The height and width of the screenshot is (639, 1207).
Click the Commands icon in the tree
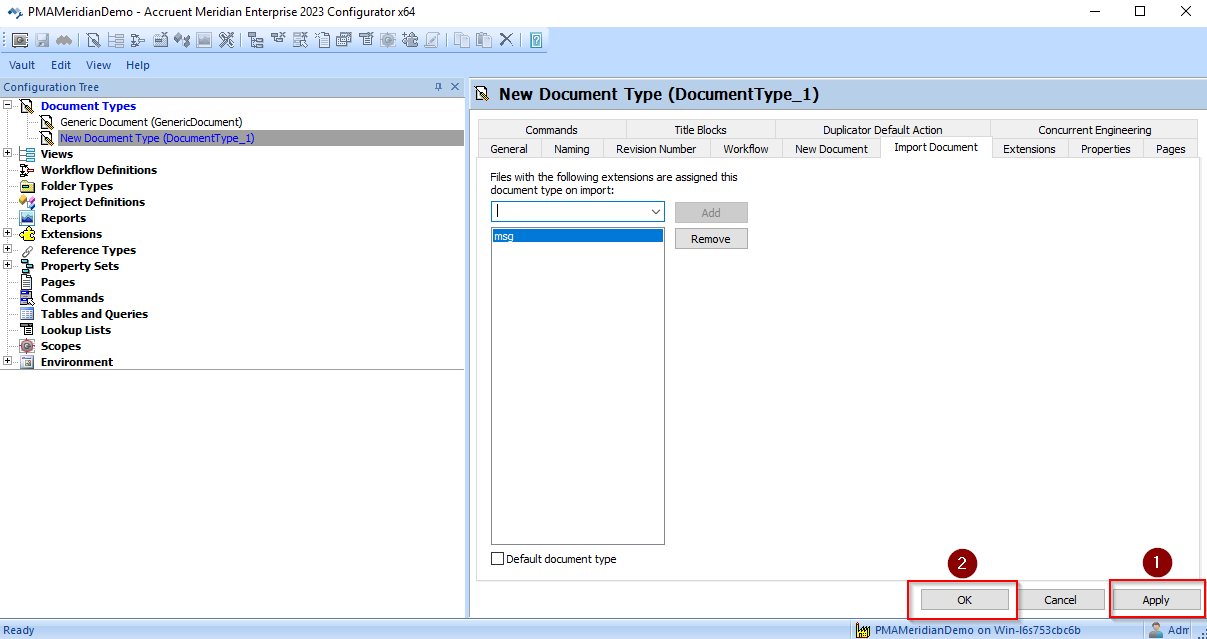pyautogui.click(x=27, y=298)
